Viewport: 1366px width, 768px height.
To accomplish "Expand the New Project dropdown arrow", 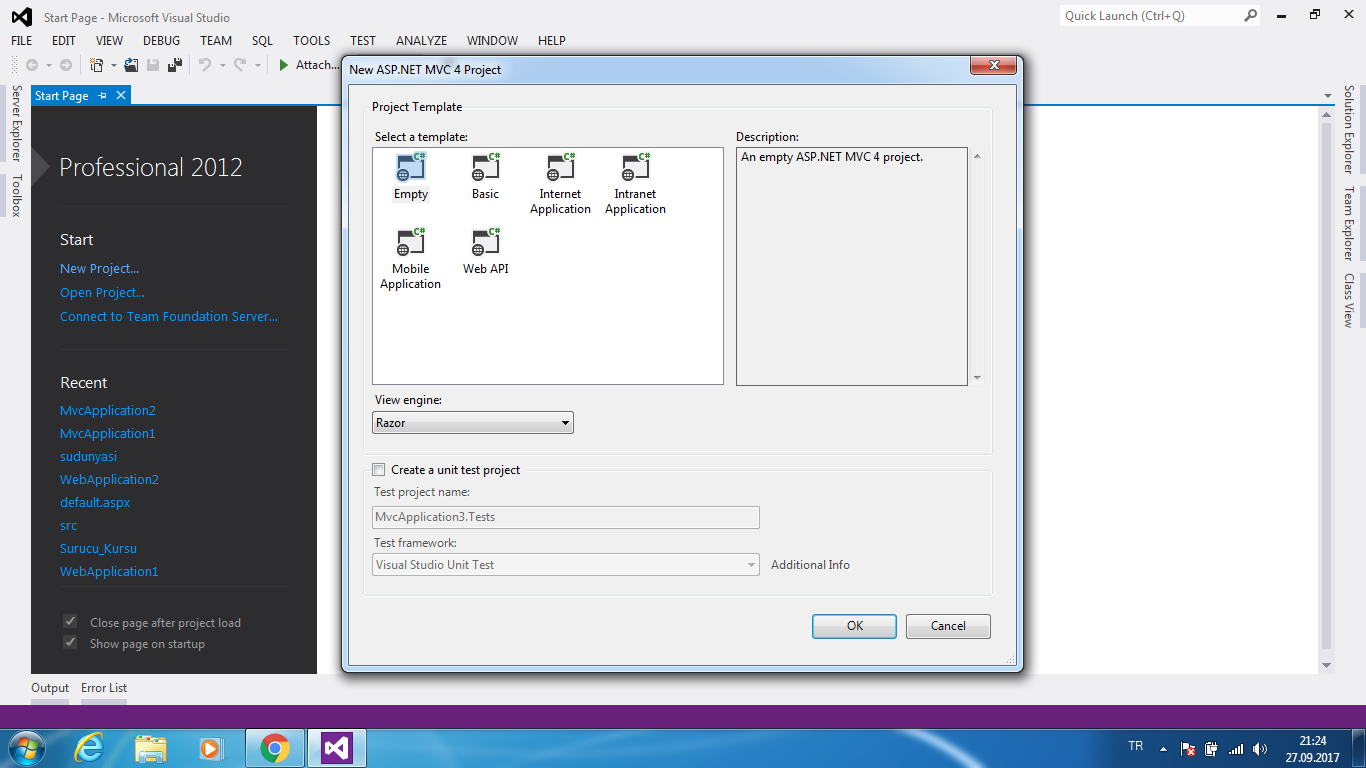I will pyautogui.click(x=113, y=65).
